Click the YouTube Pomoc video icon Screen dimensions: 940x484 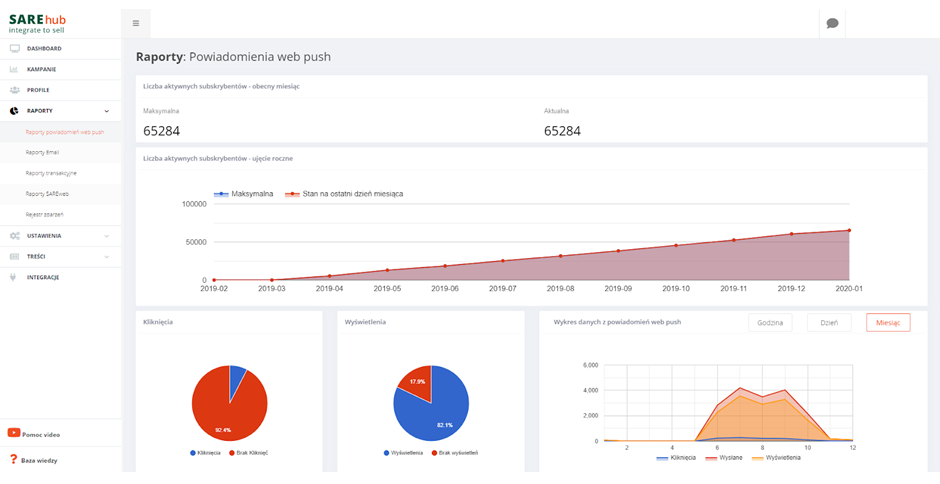tap(14, 433)
